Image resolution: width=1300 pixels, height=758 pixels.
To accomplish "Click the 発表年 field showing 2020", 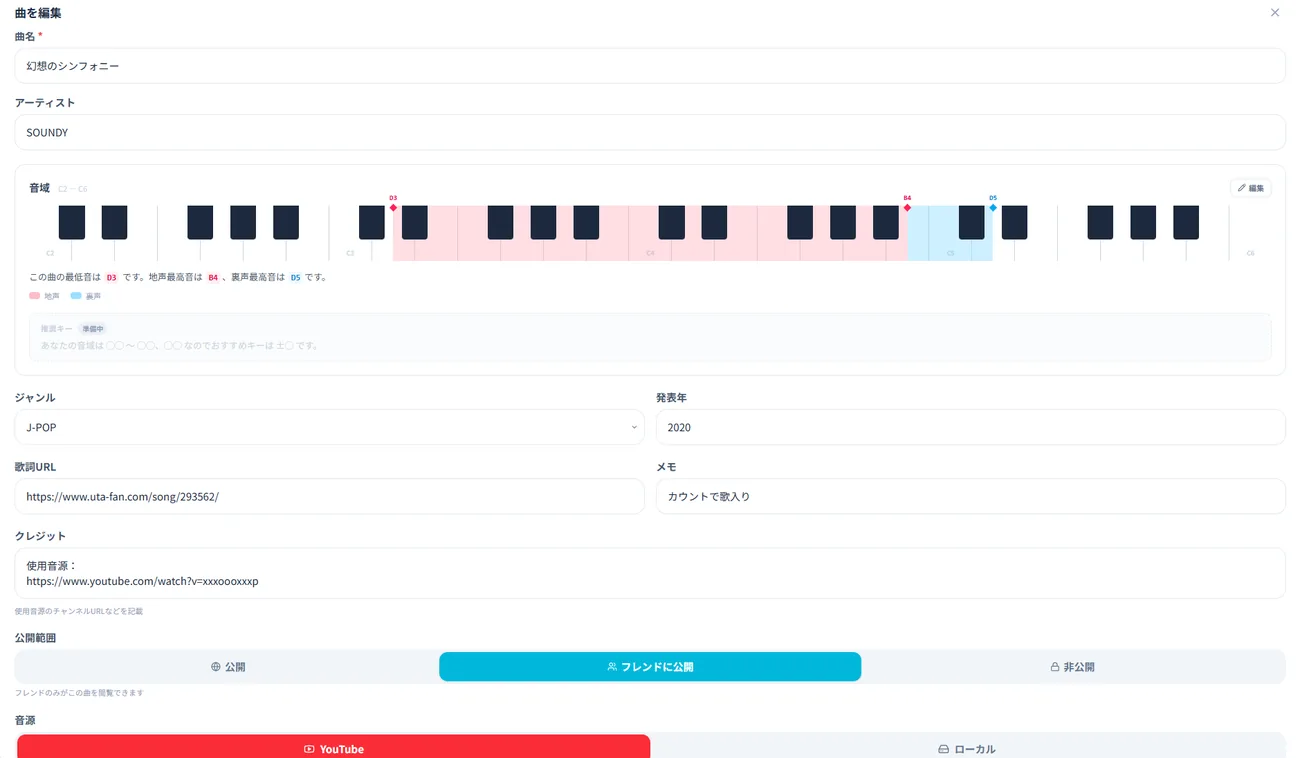I will [x=970, y=427].
